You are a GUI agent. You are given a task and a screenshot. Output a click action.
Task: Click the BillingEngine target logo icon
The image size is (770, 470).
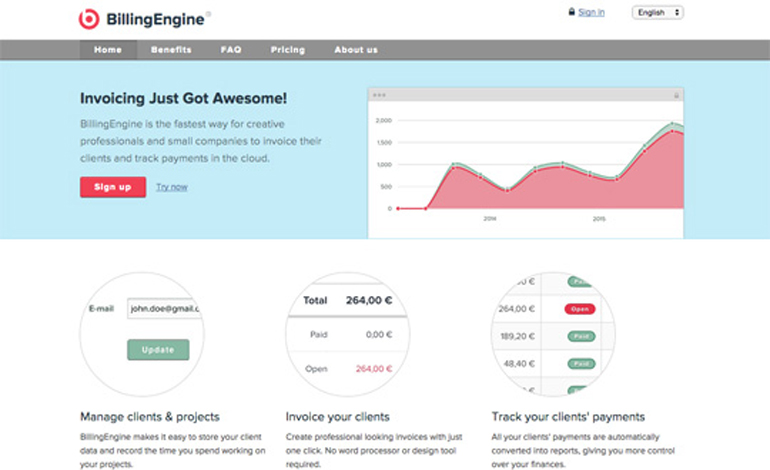(89, 19)
